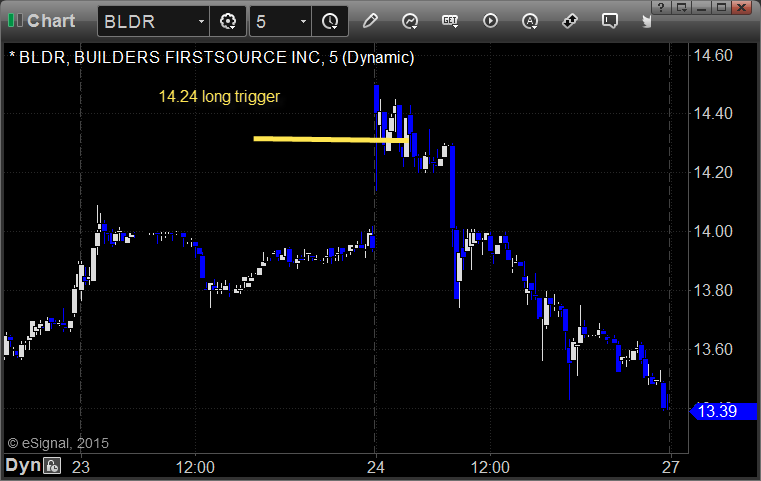Click the Twitter bird icon
761x481 pixels.
tap(646, 21)
